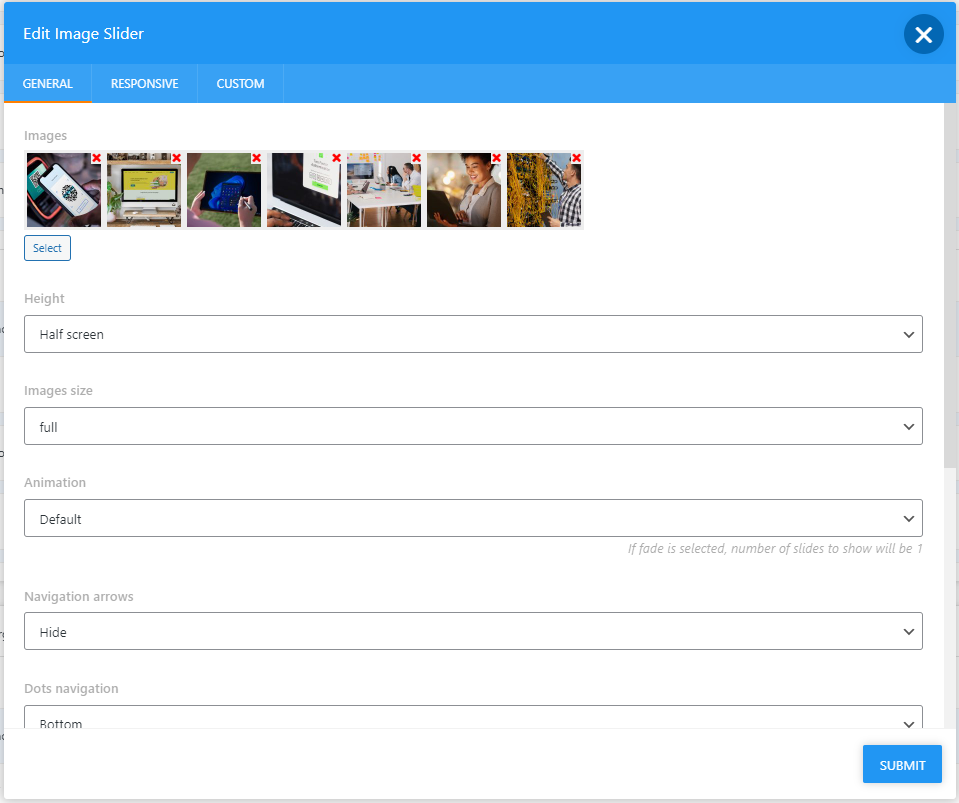Remove the QR code phone image

96,158
